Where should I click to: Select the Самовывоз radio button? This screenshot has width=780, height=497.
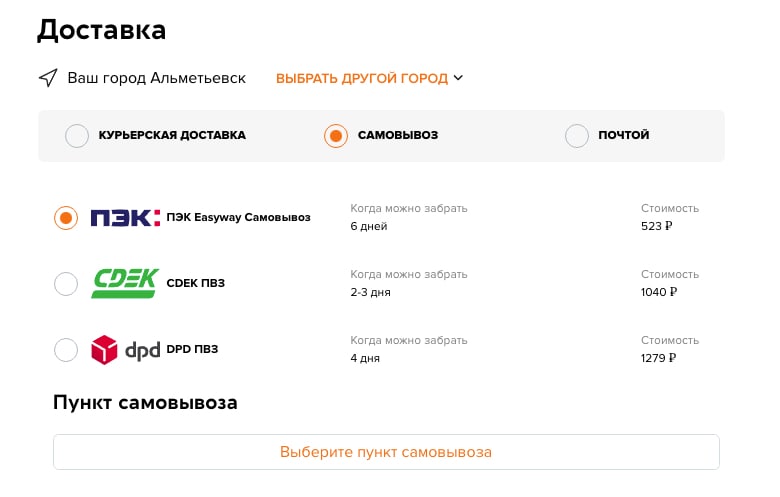pyautogui.click(x=336, y=135)
